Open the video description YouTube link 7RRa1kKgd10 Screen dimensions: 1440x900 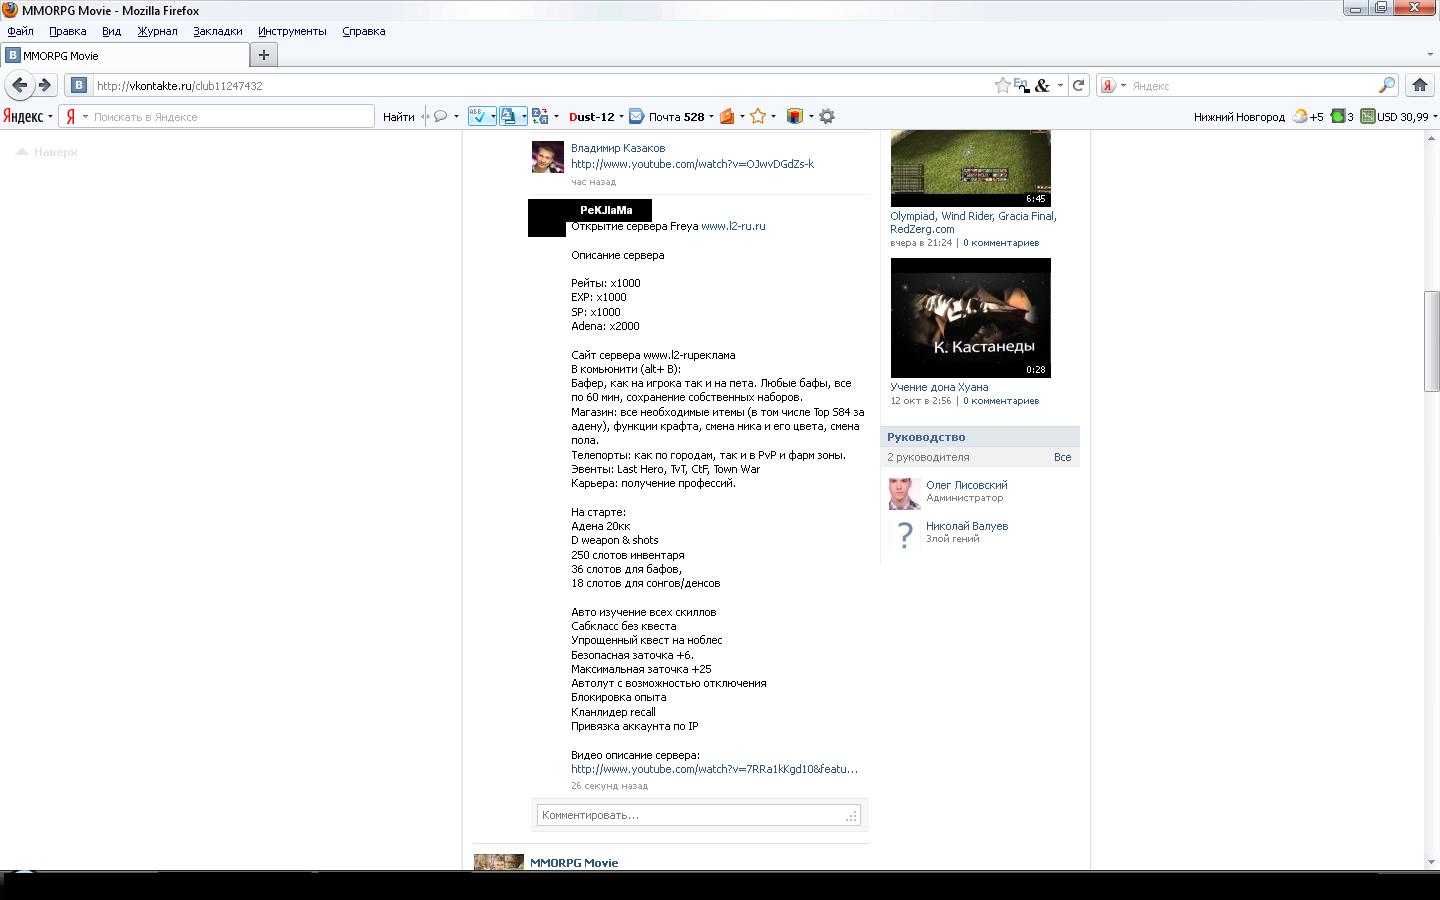coord(714,769)
